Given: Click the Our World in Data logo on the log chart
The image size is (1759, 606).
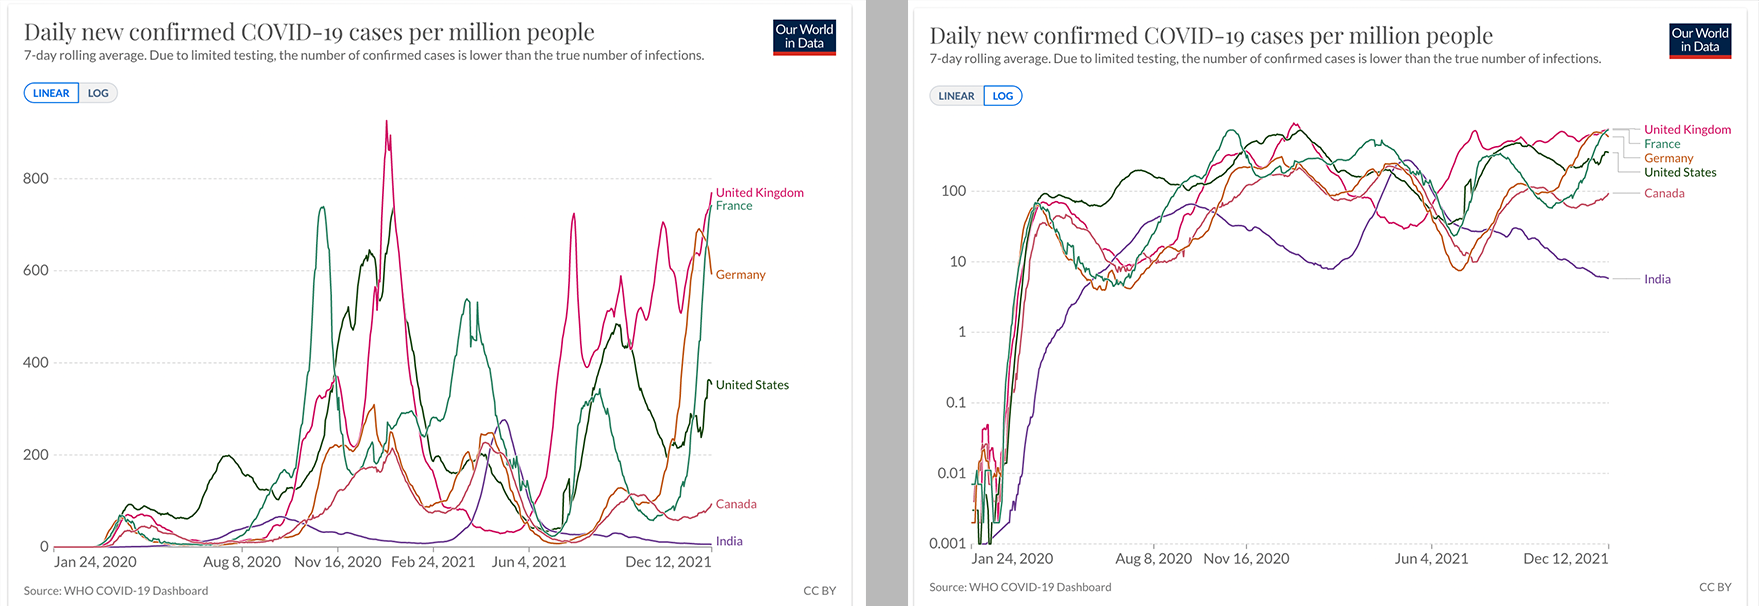Looking at the screenshot, I should [1699, 41].
